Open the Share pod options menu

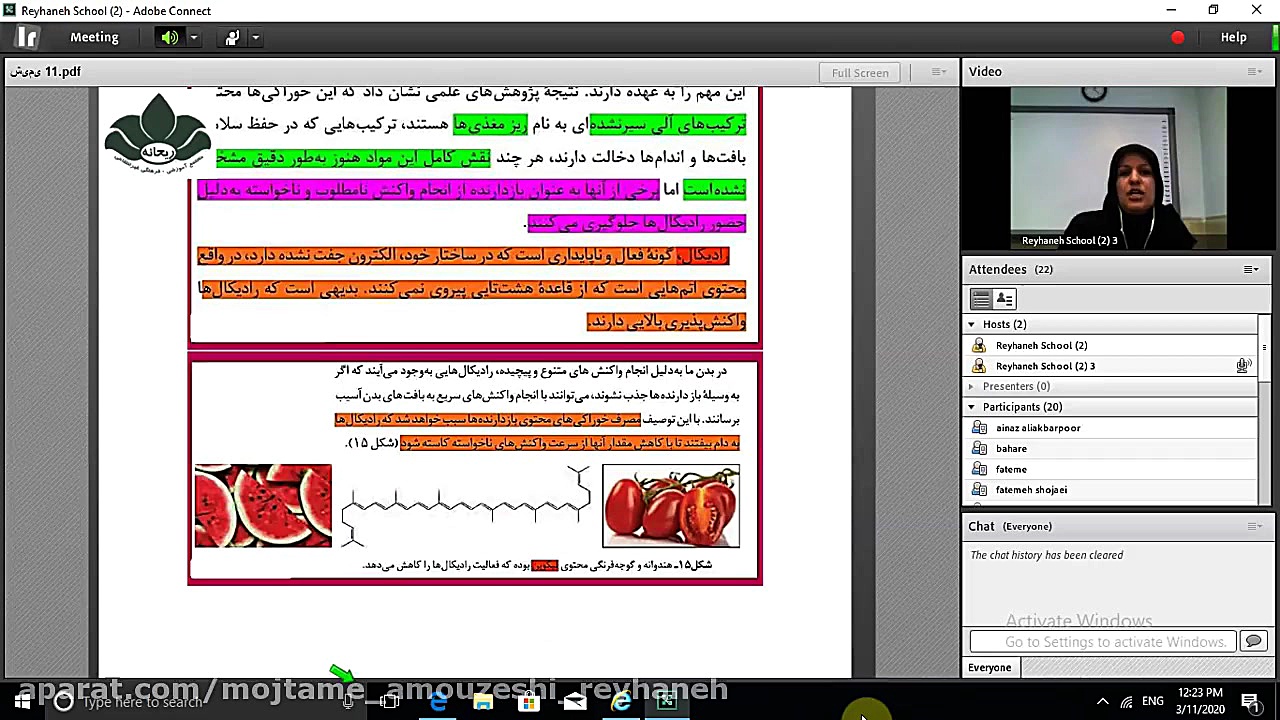coord(939,72)
